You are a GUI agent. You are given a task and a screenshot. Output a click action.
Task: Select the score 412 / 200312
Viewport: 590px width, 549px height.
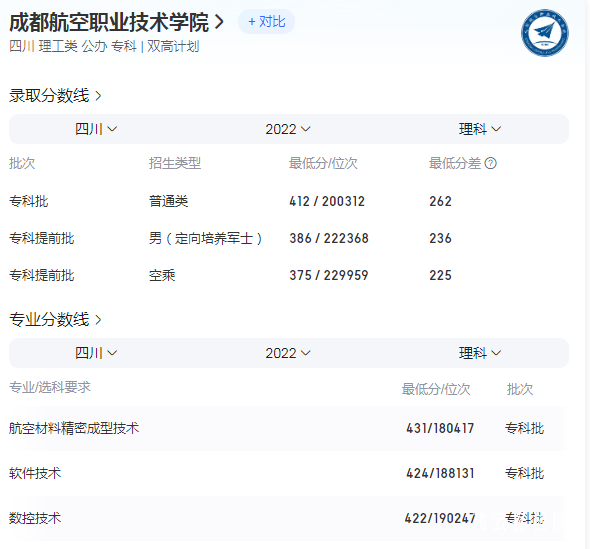(327, 201)
